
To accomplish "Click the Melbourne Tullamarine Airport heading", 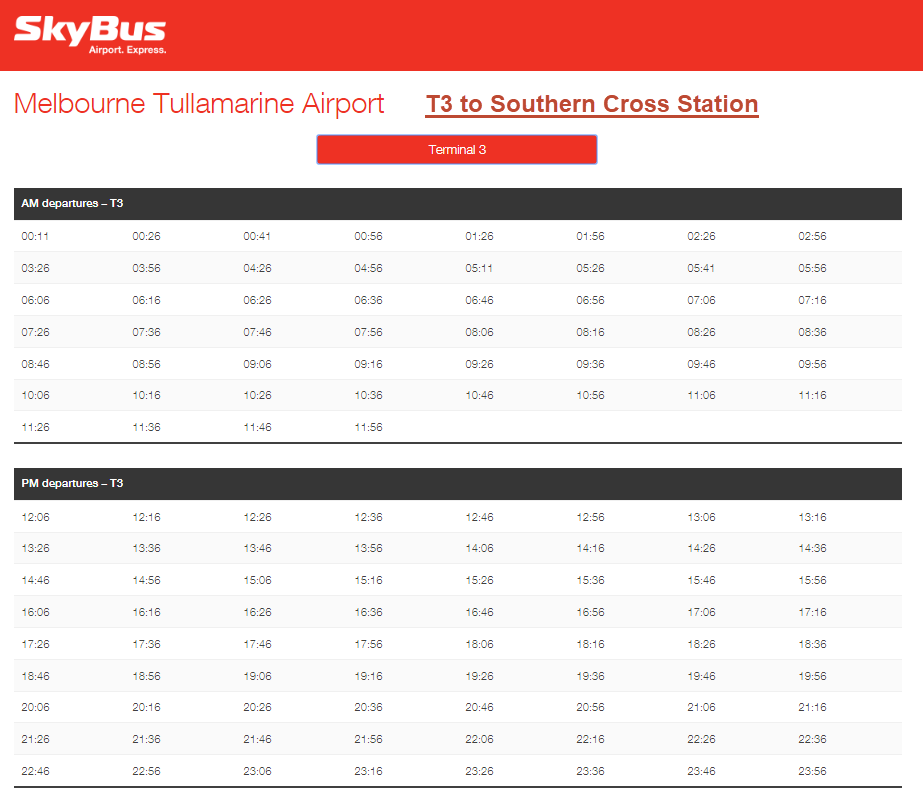I will pyautogui.click(x=199, y=104).
